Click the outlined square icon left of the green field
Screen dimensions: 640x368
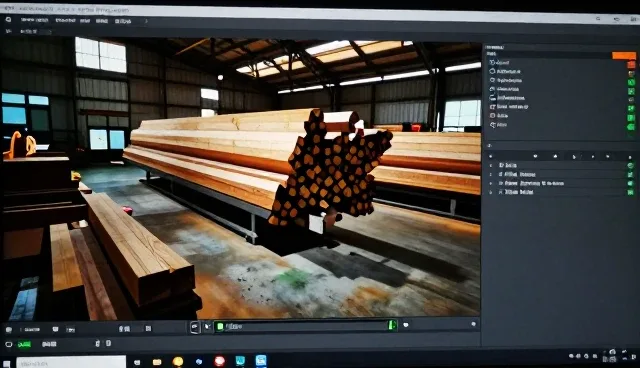click(x=195, y=327)
